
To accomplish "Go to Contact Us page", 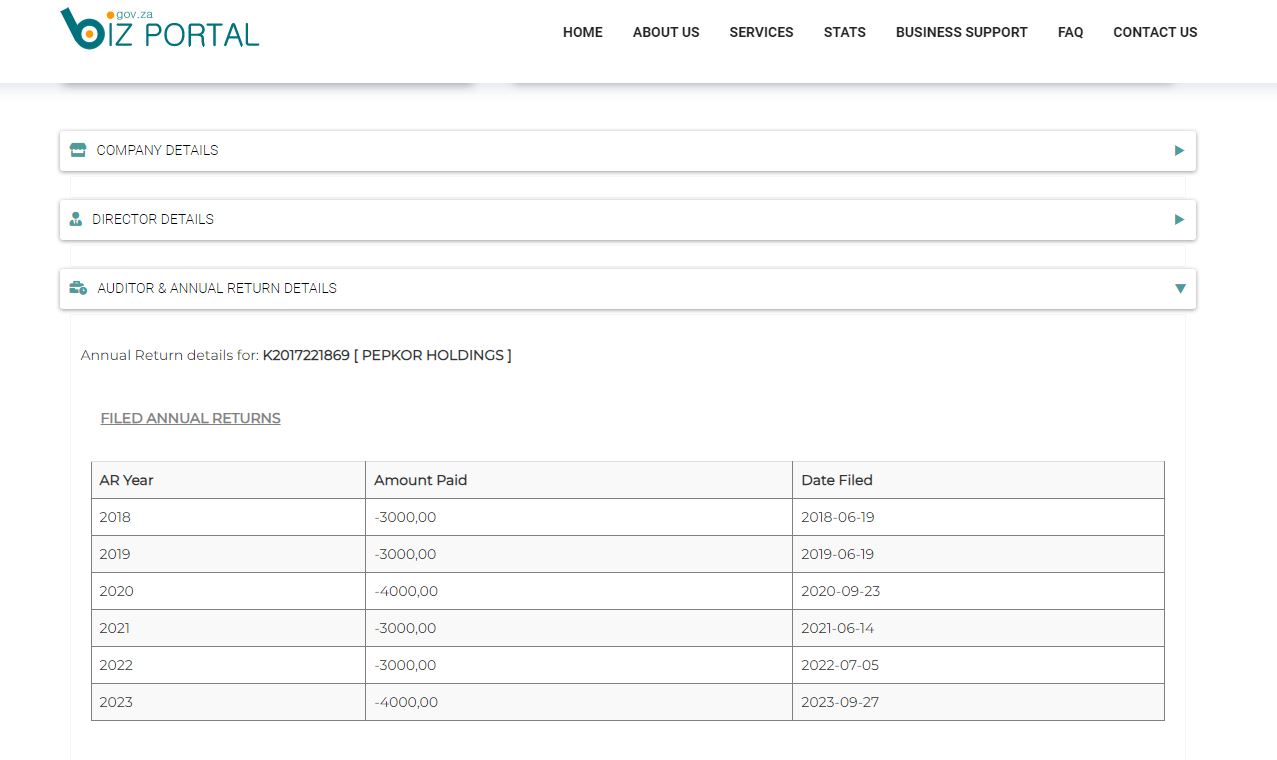I will (1155, 32).
